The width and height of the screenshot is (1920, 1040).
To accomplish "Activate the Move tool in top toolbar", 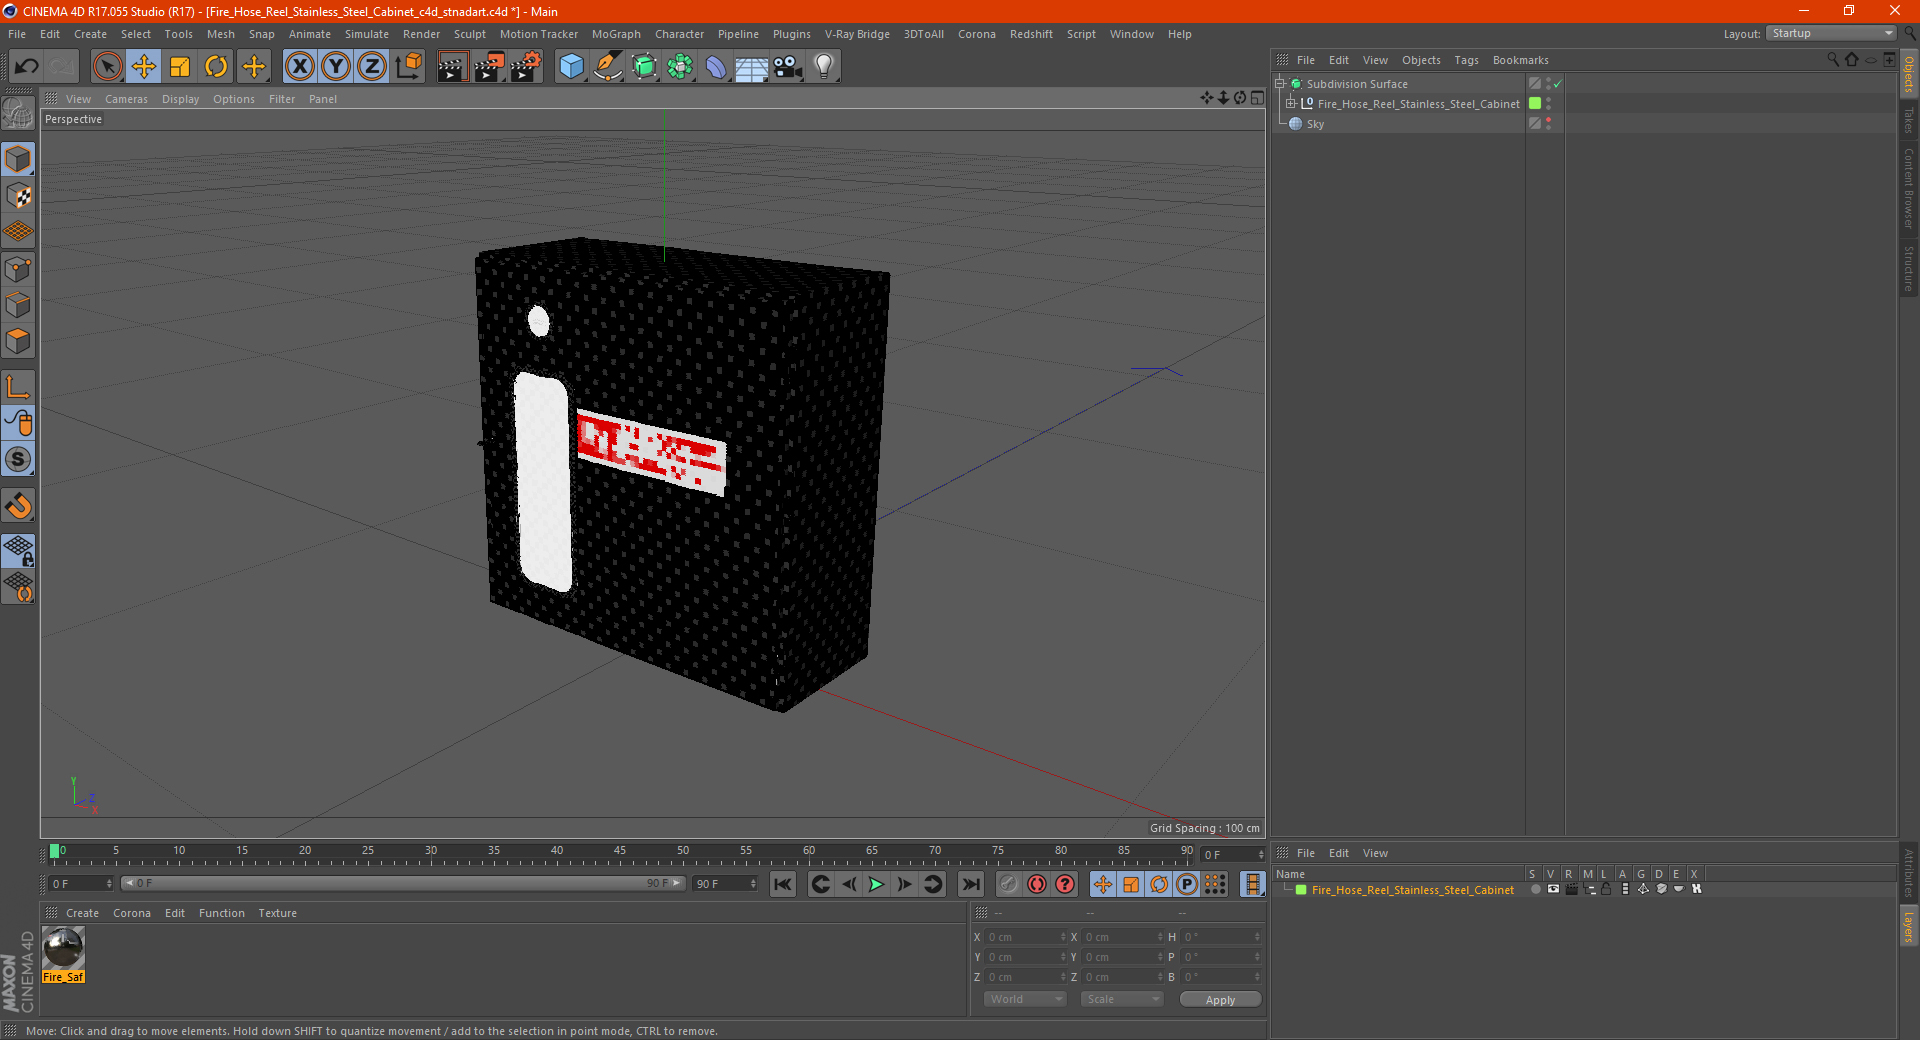I will (144, 66).
